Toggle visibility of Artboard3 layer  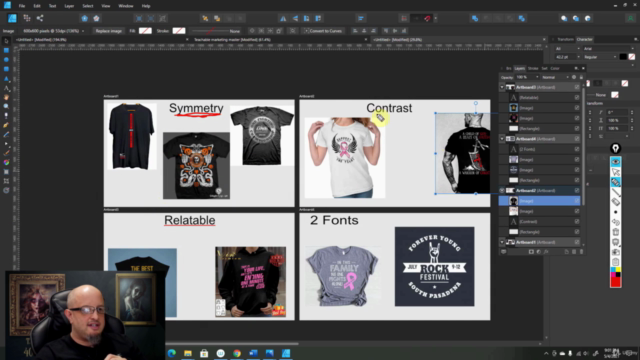[x=577, y=87]
